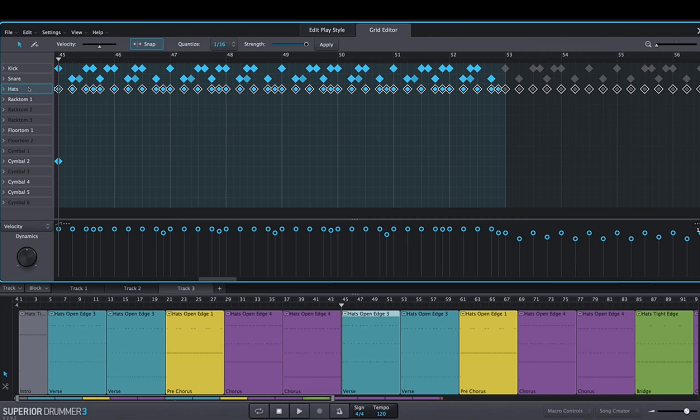Click the Cymbal 6 row label

(x=19, y=202)
